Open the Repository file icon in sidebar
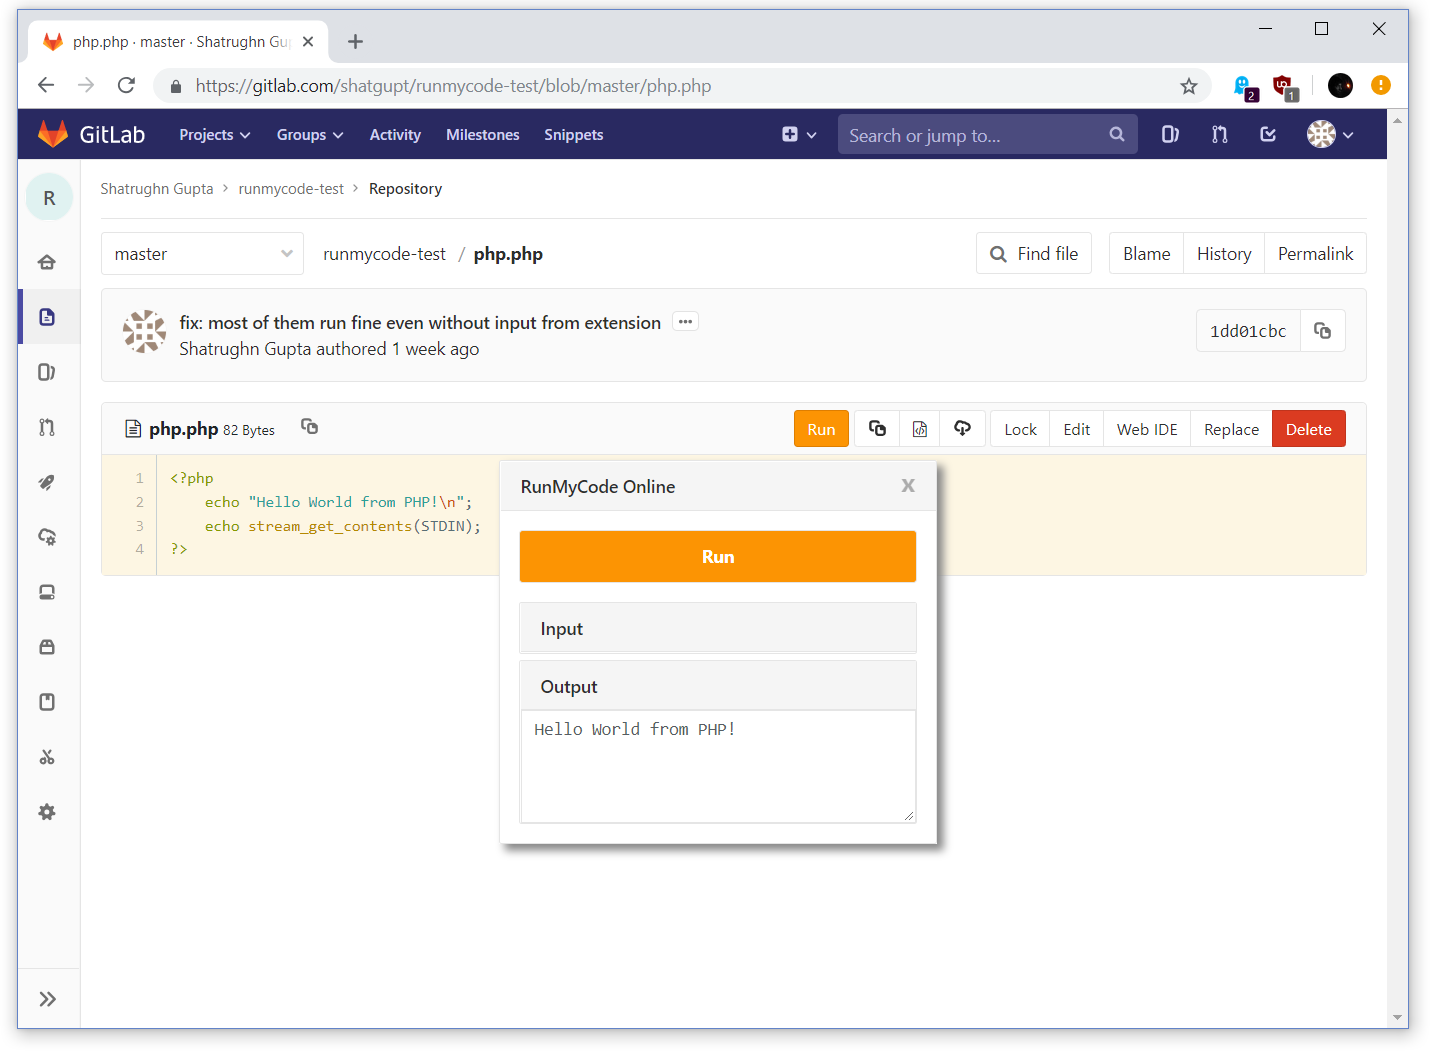The height and width of the screenshot is (1051, 1430). click(47, 317)
